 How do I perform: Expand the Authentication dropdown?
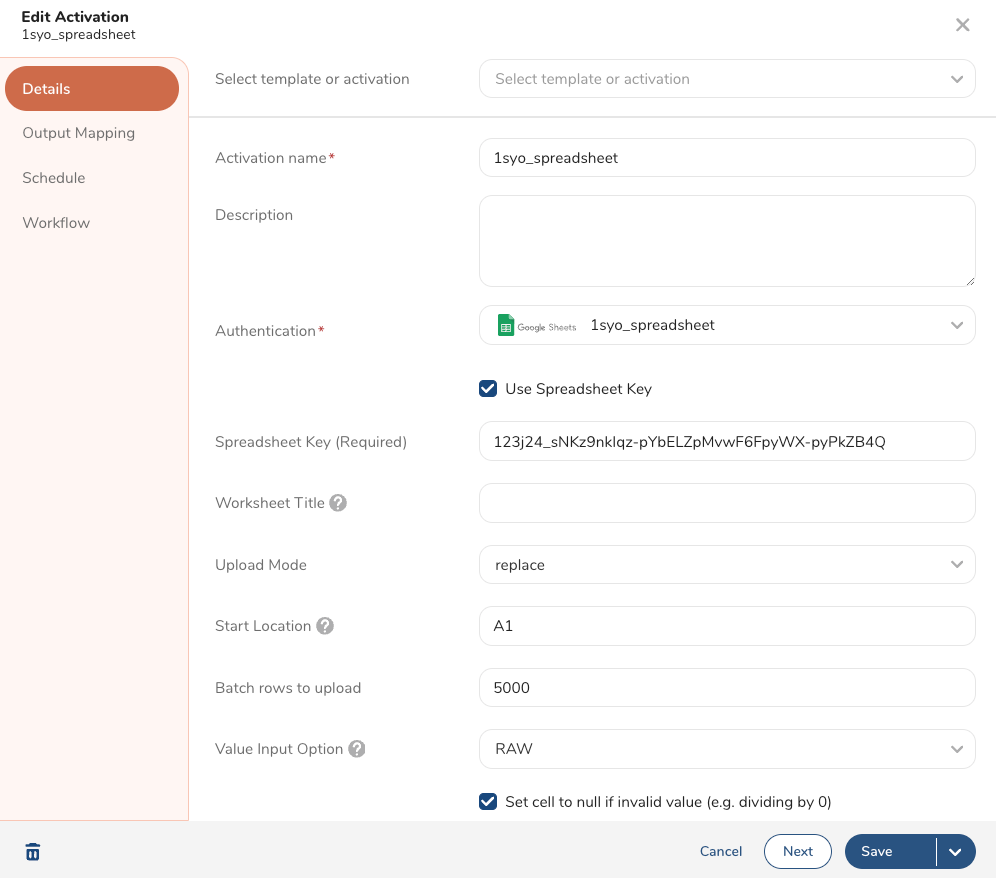pyautogui.click(x=727, y=325)
